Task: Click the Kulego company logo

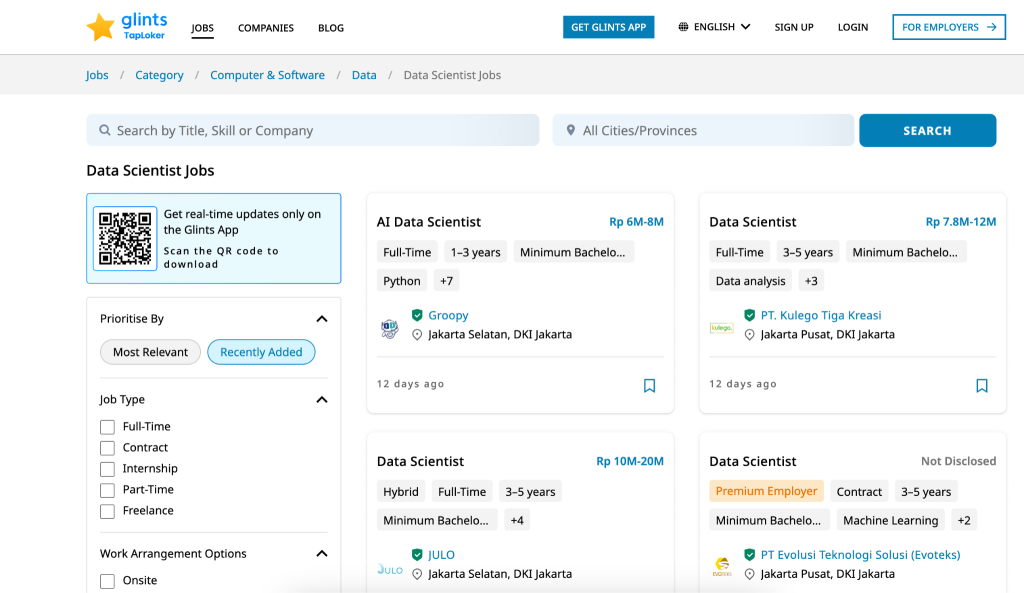Action: (722, 328)
